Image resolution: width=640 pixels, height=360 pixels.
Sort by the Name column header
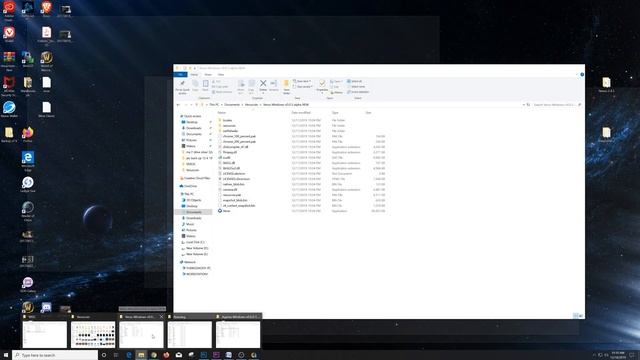[222, 113]
